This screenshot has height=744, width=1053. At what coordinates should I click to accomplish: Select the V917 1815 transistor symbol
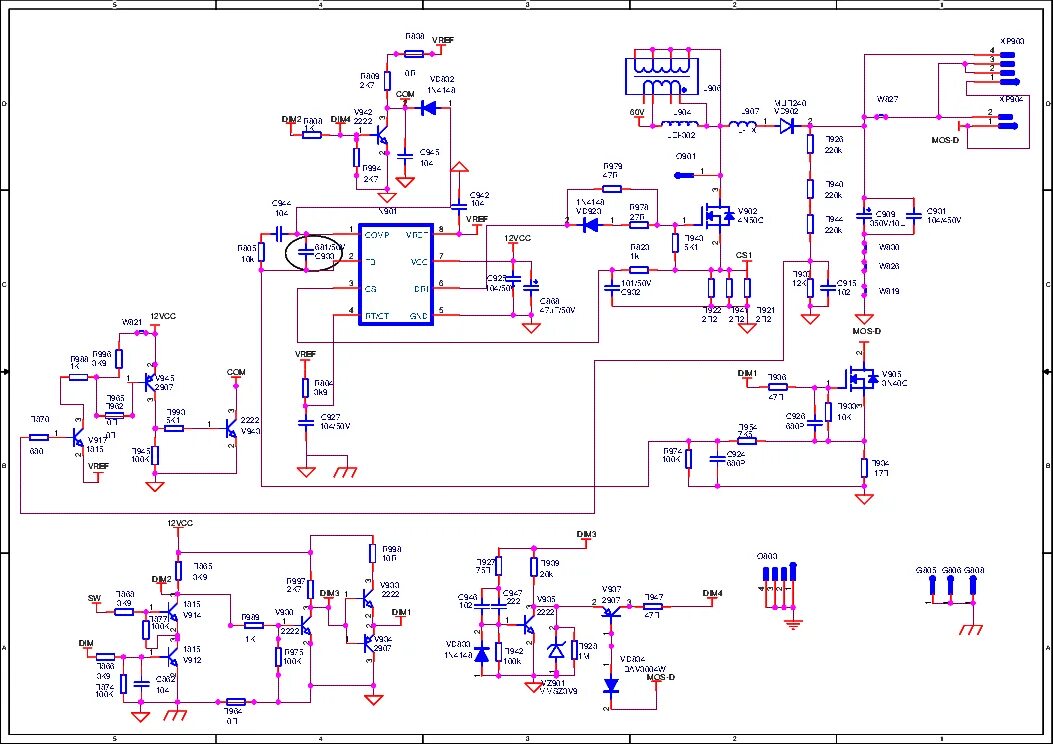click(x=77, y=439)
